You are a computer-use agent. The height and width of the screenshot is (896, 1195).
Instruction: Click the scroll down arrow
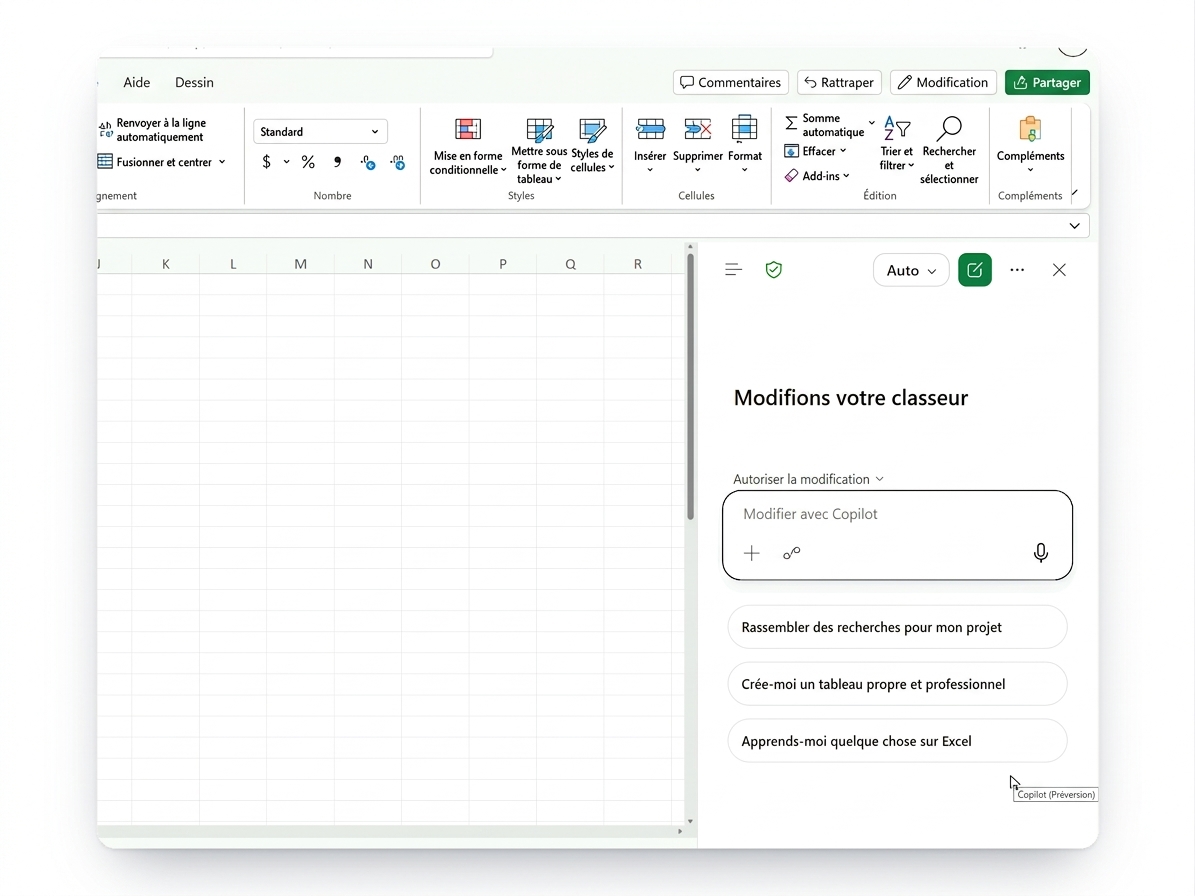click(x=690, y=821)
